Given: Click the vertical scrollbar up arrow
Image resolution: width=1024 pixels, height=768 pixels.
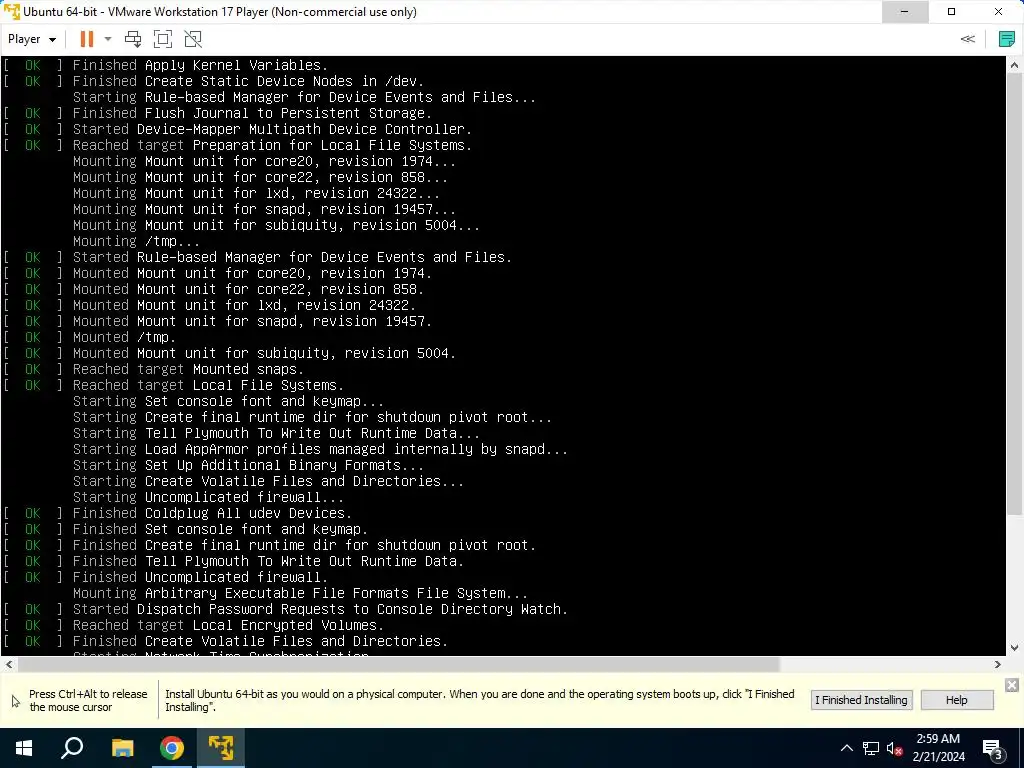Looking at the screenshot, I should (1014, 65).
